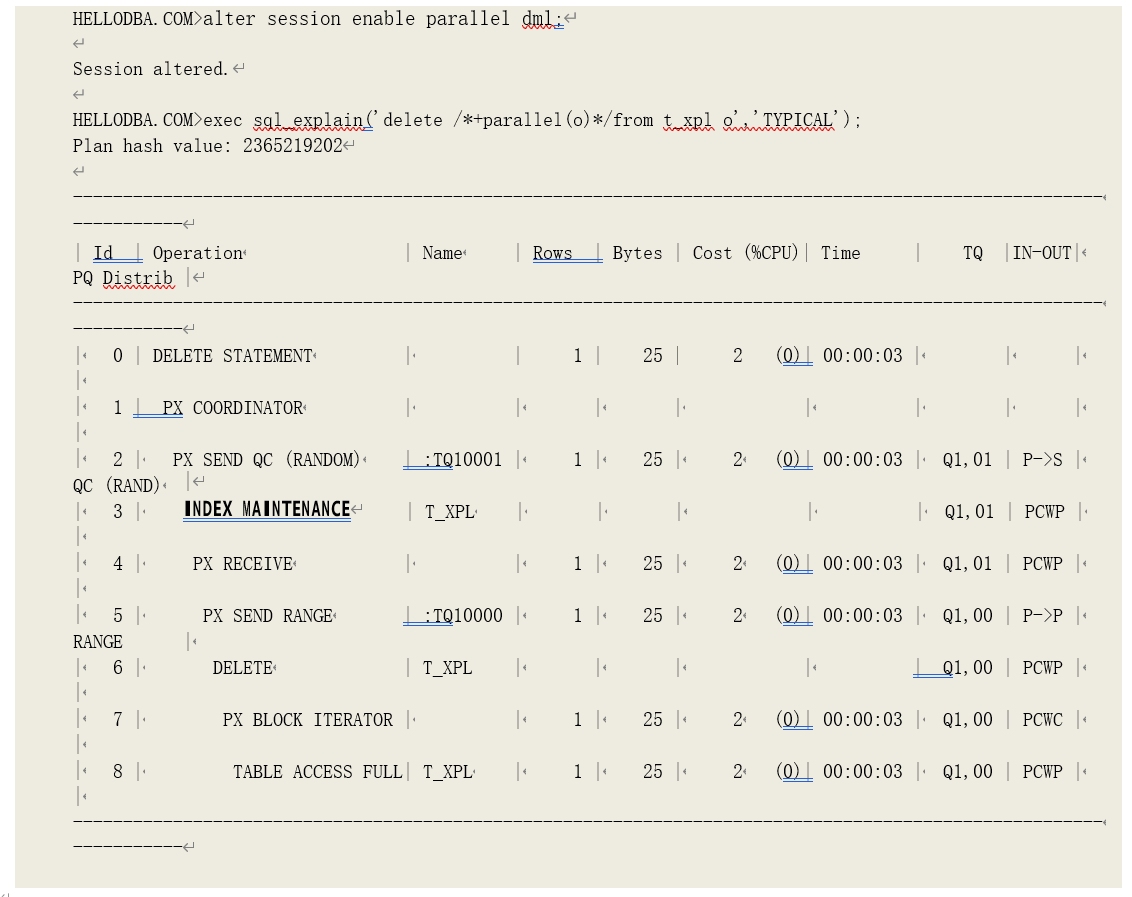
Task: Click Q1,00 in the PX SEND RANGE row
Action: pos(967,616)
